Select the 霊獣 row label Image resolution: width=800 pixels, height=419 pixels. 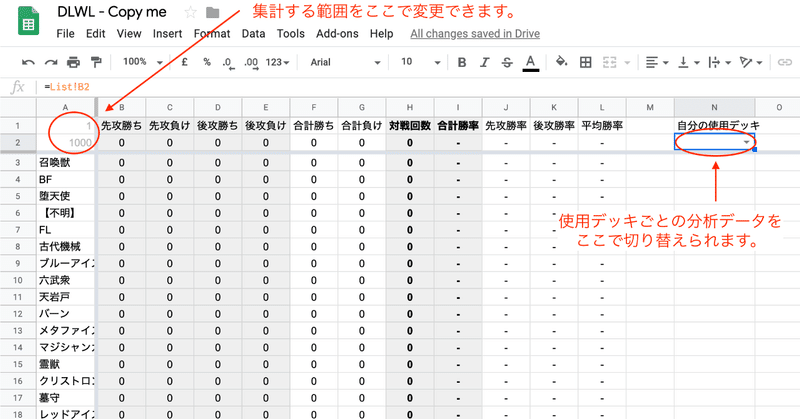click(x=65, y=364)
